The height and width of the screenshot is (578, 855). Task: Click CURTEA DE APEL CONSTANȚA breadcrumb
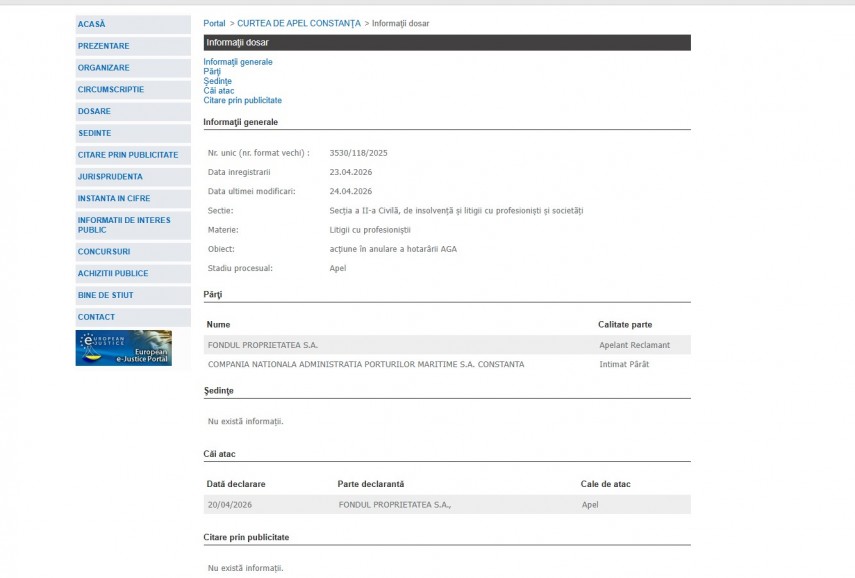point(298,23)
